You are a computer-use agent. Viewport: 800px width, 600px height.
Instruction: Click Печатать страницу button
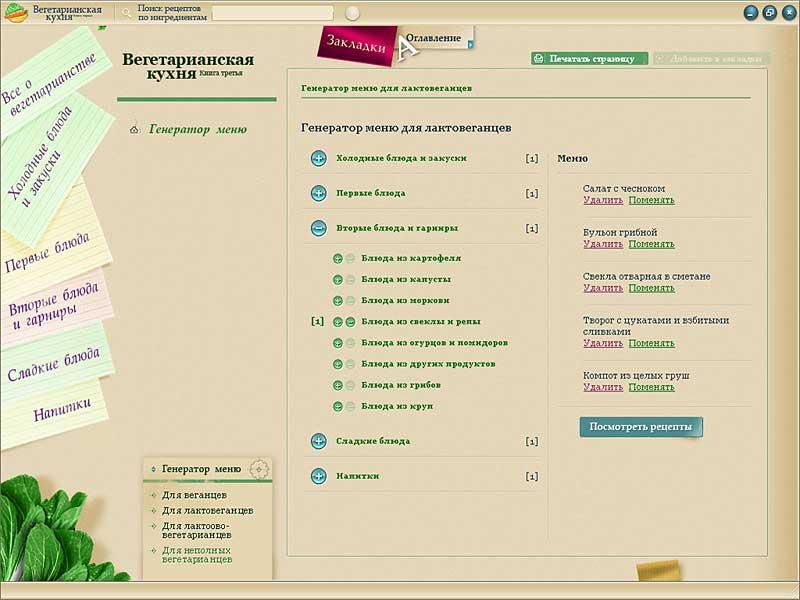[589, 59]
